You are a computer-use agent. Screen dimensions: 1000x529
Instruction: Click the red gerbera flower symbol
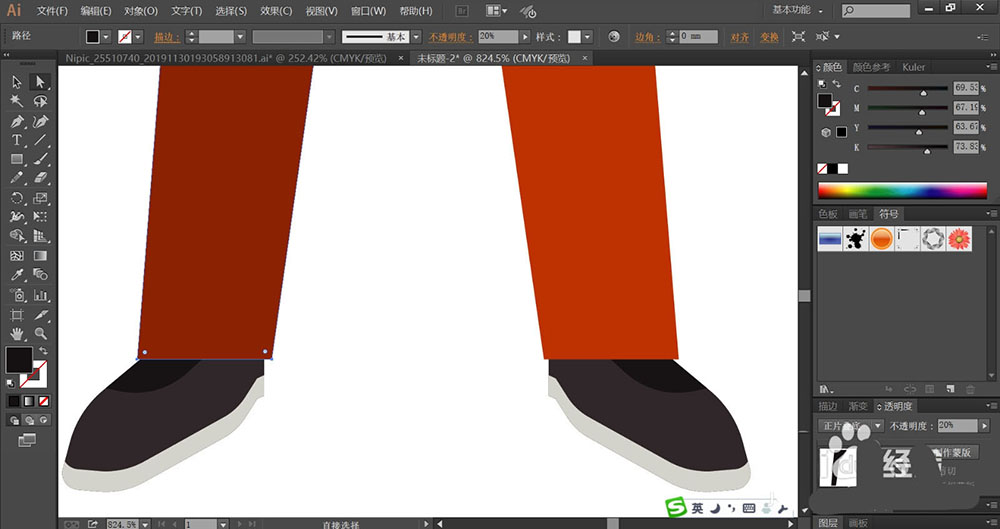pos(958,239)
